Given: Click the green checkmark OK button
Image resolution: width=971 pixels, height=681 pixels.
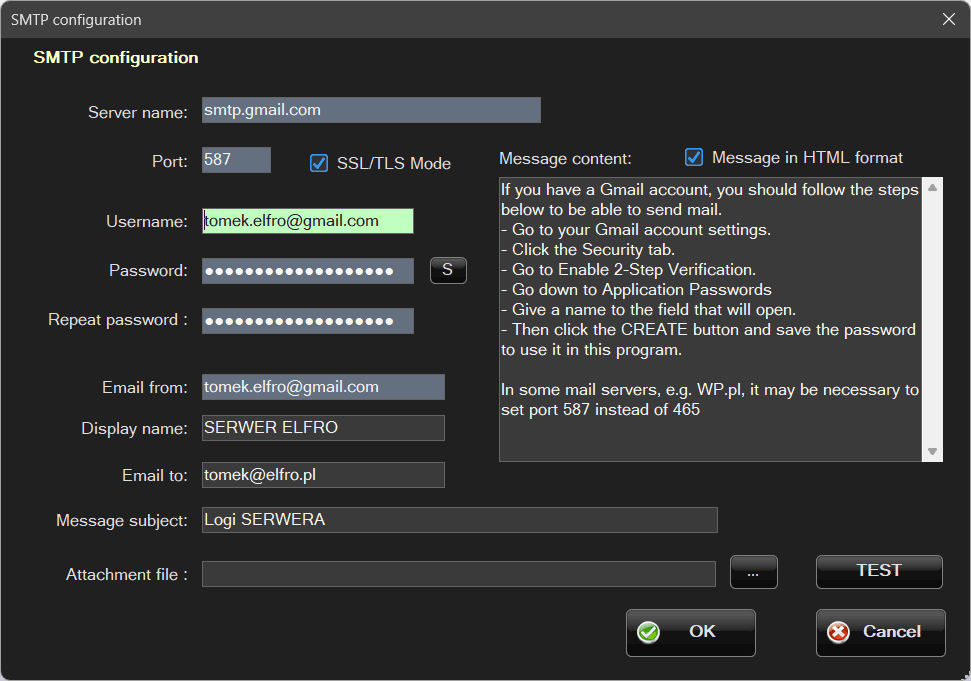Looking at the screenshot, I should (x=690, y=632).
